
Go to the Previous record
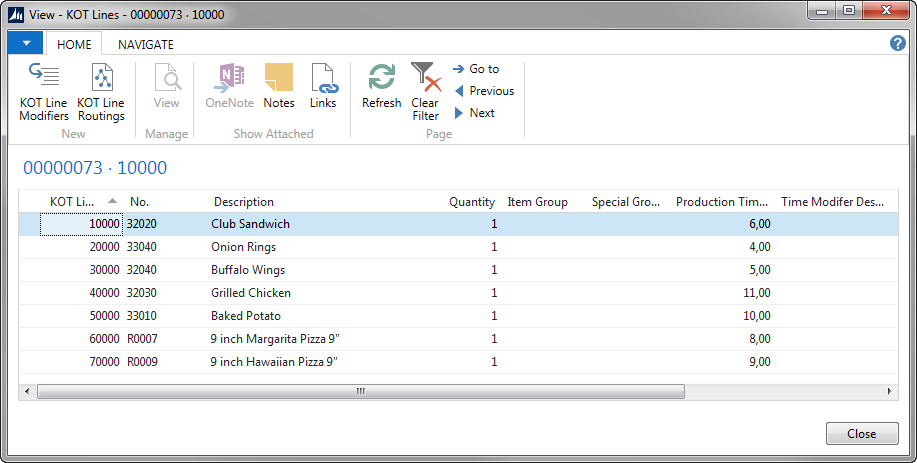coord(483,91)
